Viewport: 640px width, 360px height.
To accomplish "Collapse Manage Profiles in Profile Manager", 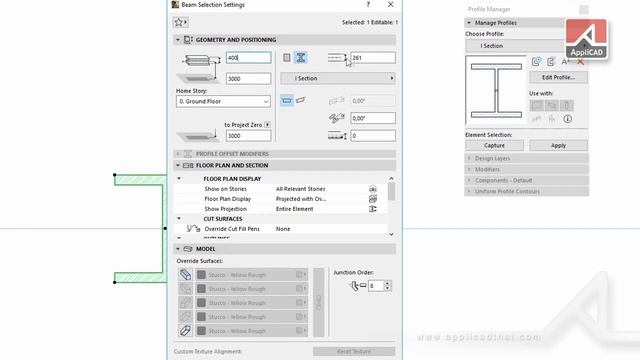I will 469,23.
